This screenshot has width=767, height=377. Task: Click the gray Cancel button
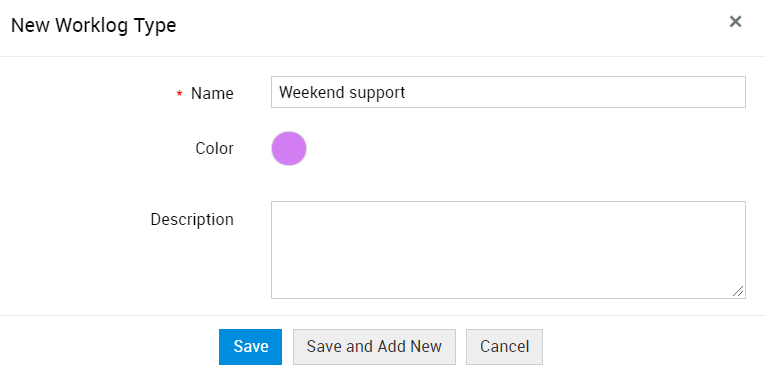tap(504, 347)
